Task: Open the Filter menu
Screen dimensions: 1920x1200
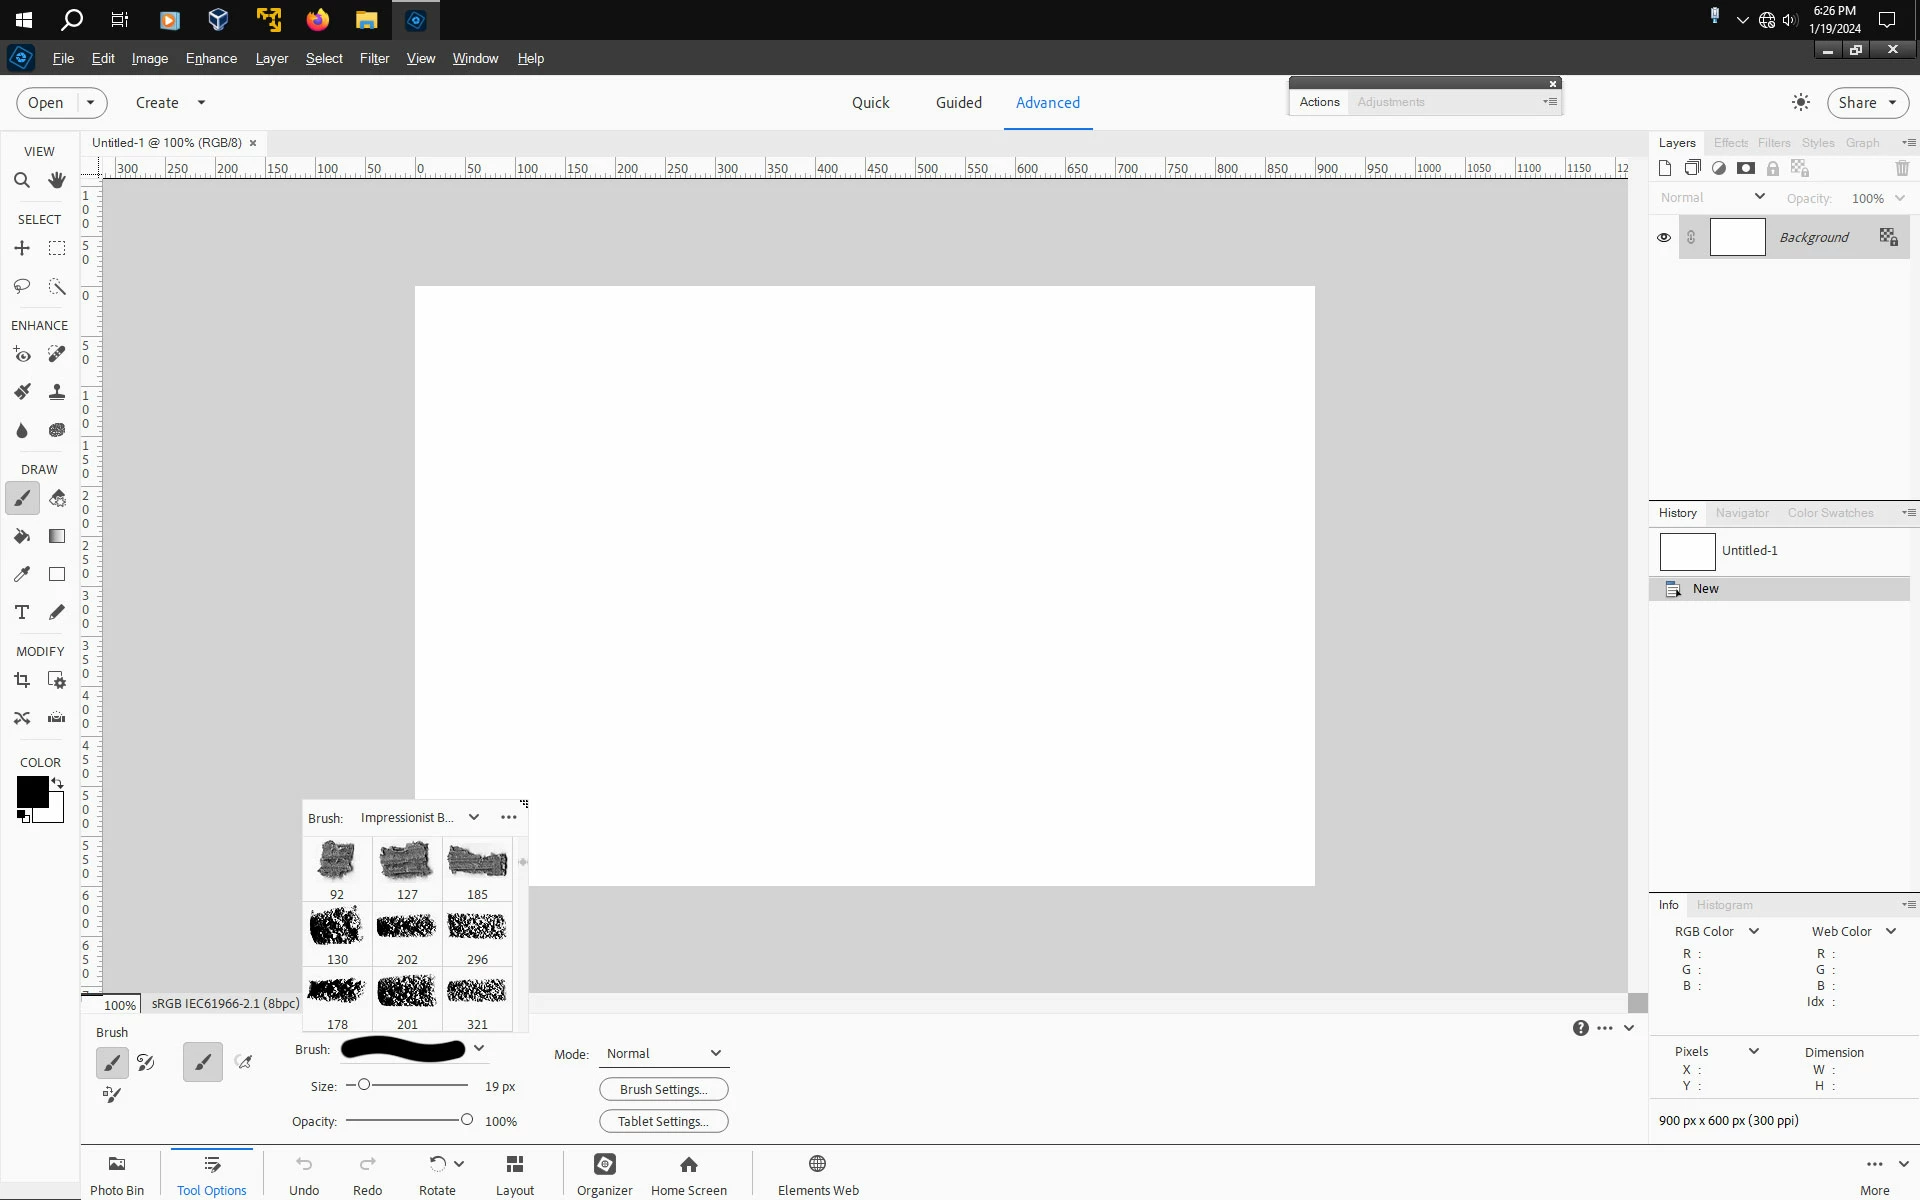Action: tap(374, 58)
